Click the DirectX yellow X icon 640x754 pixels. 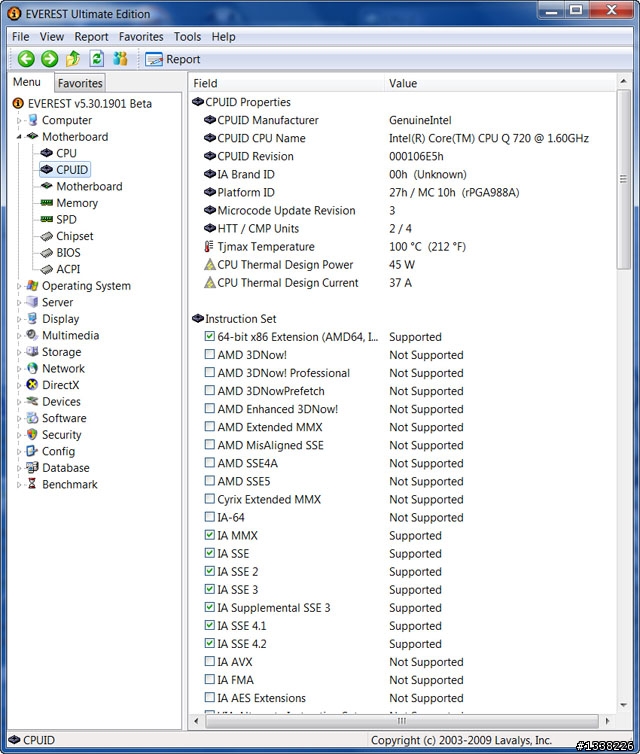click(32, 385)
